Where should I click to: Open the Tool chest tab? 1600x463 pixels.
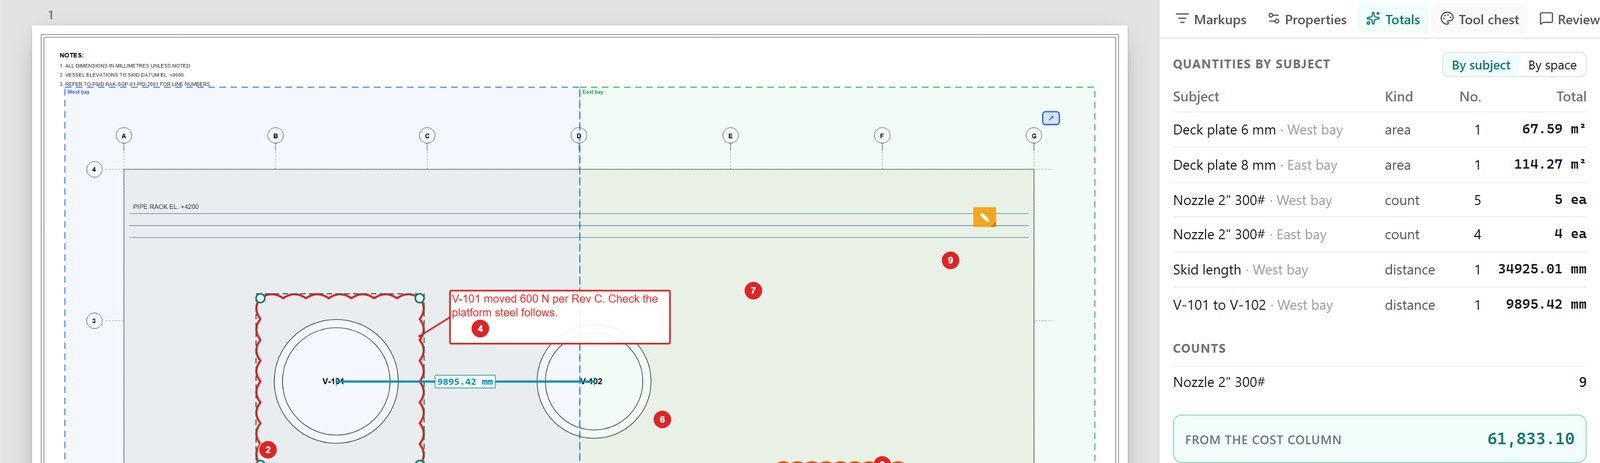tap(1479, 19)
